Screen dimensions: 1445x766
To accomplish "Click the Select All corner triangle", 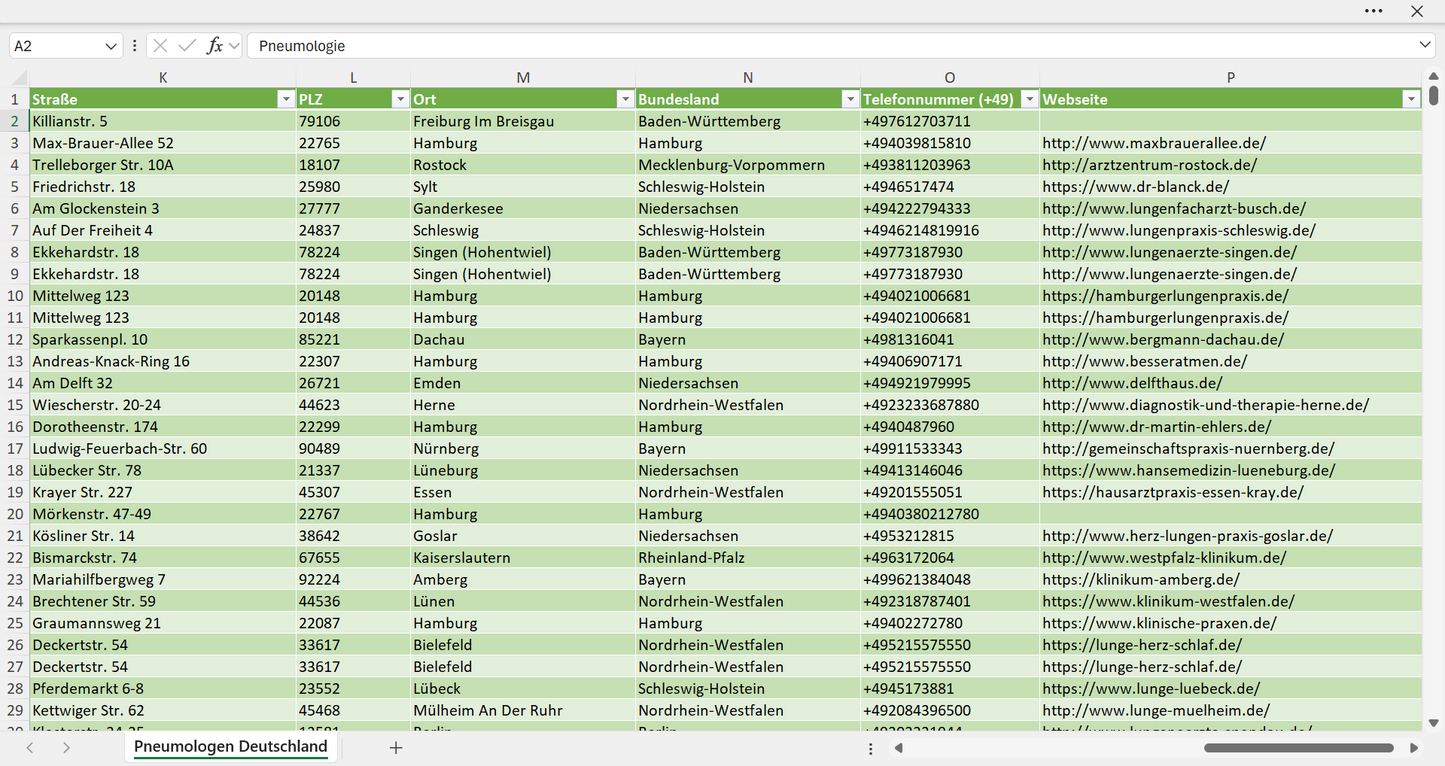I will (x=19, y=77).
